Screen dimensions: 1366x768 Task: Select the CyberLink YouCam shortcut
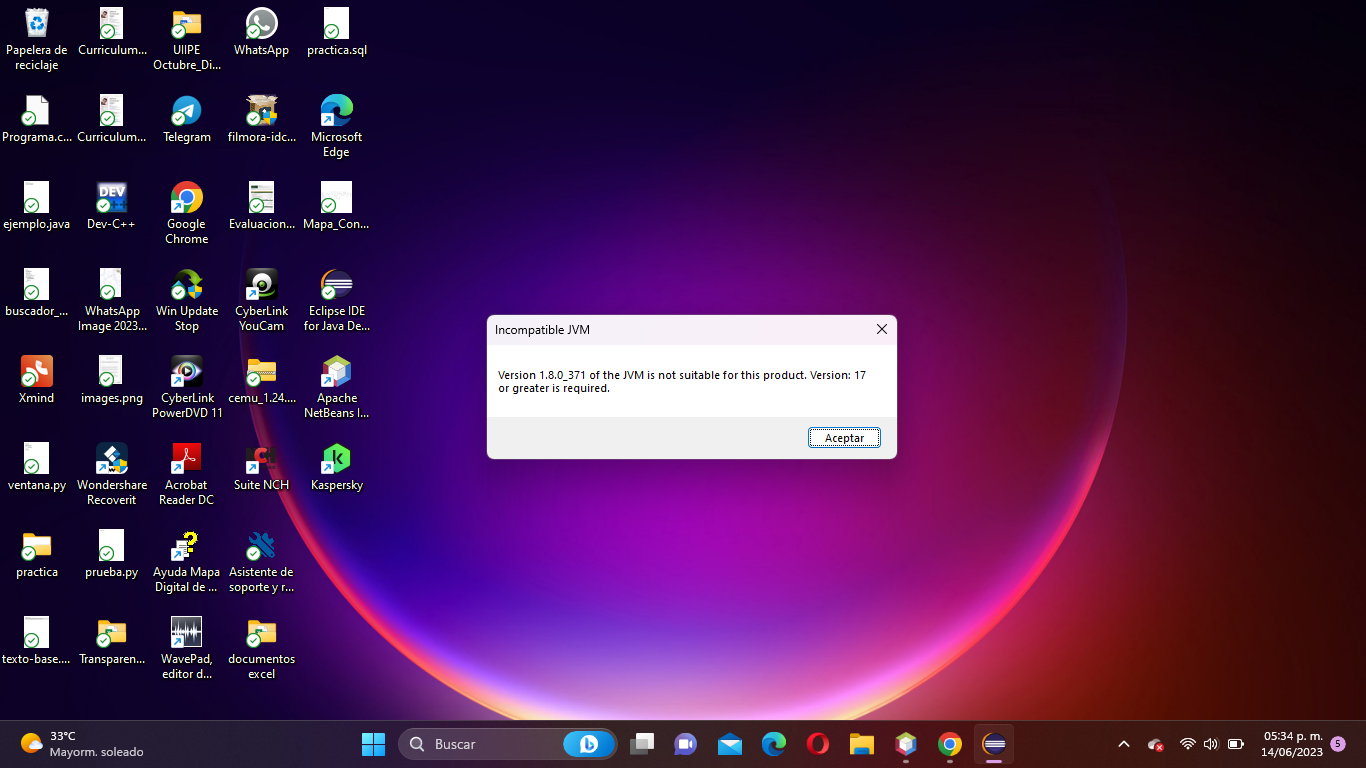[262, 300]
